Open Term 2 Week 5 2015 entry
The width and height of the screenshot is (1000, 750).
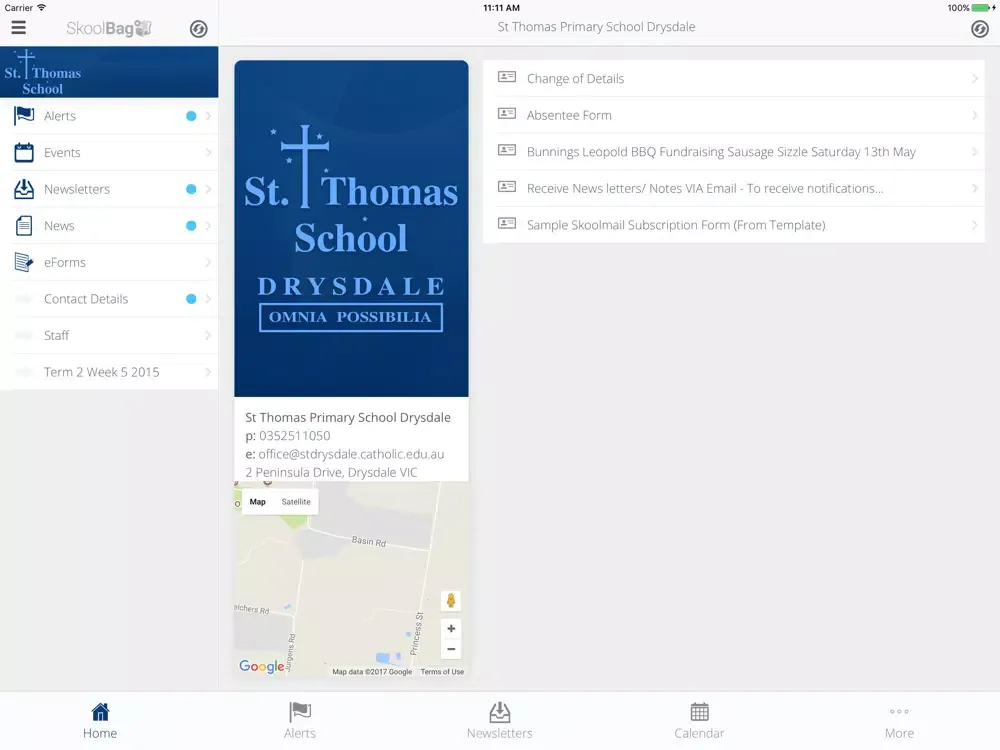(109, 372)
